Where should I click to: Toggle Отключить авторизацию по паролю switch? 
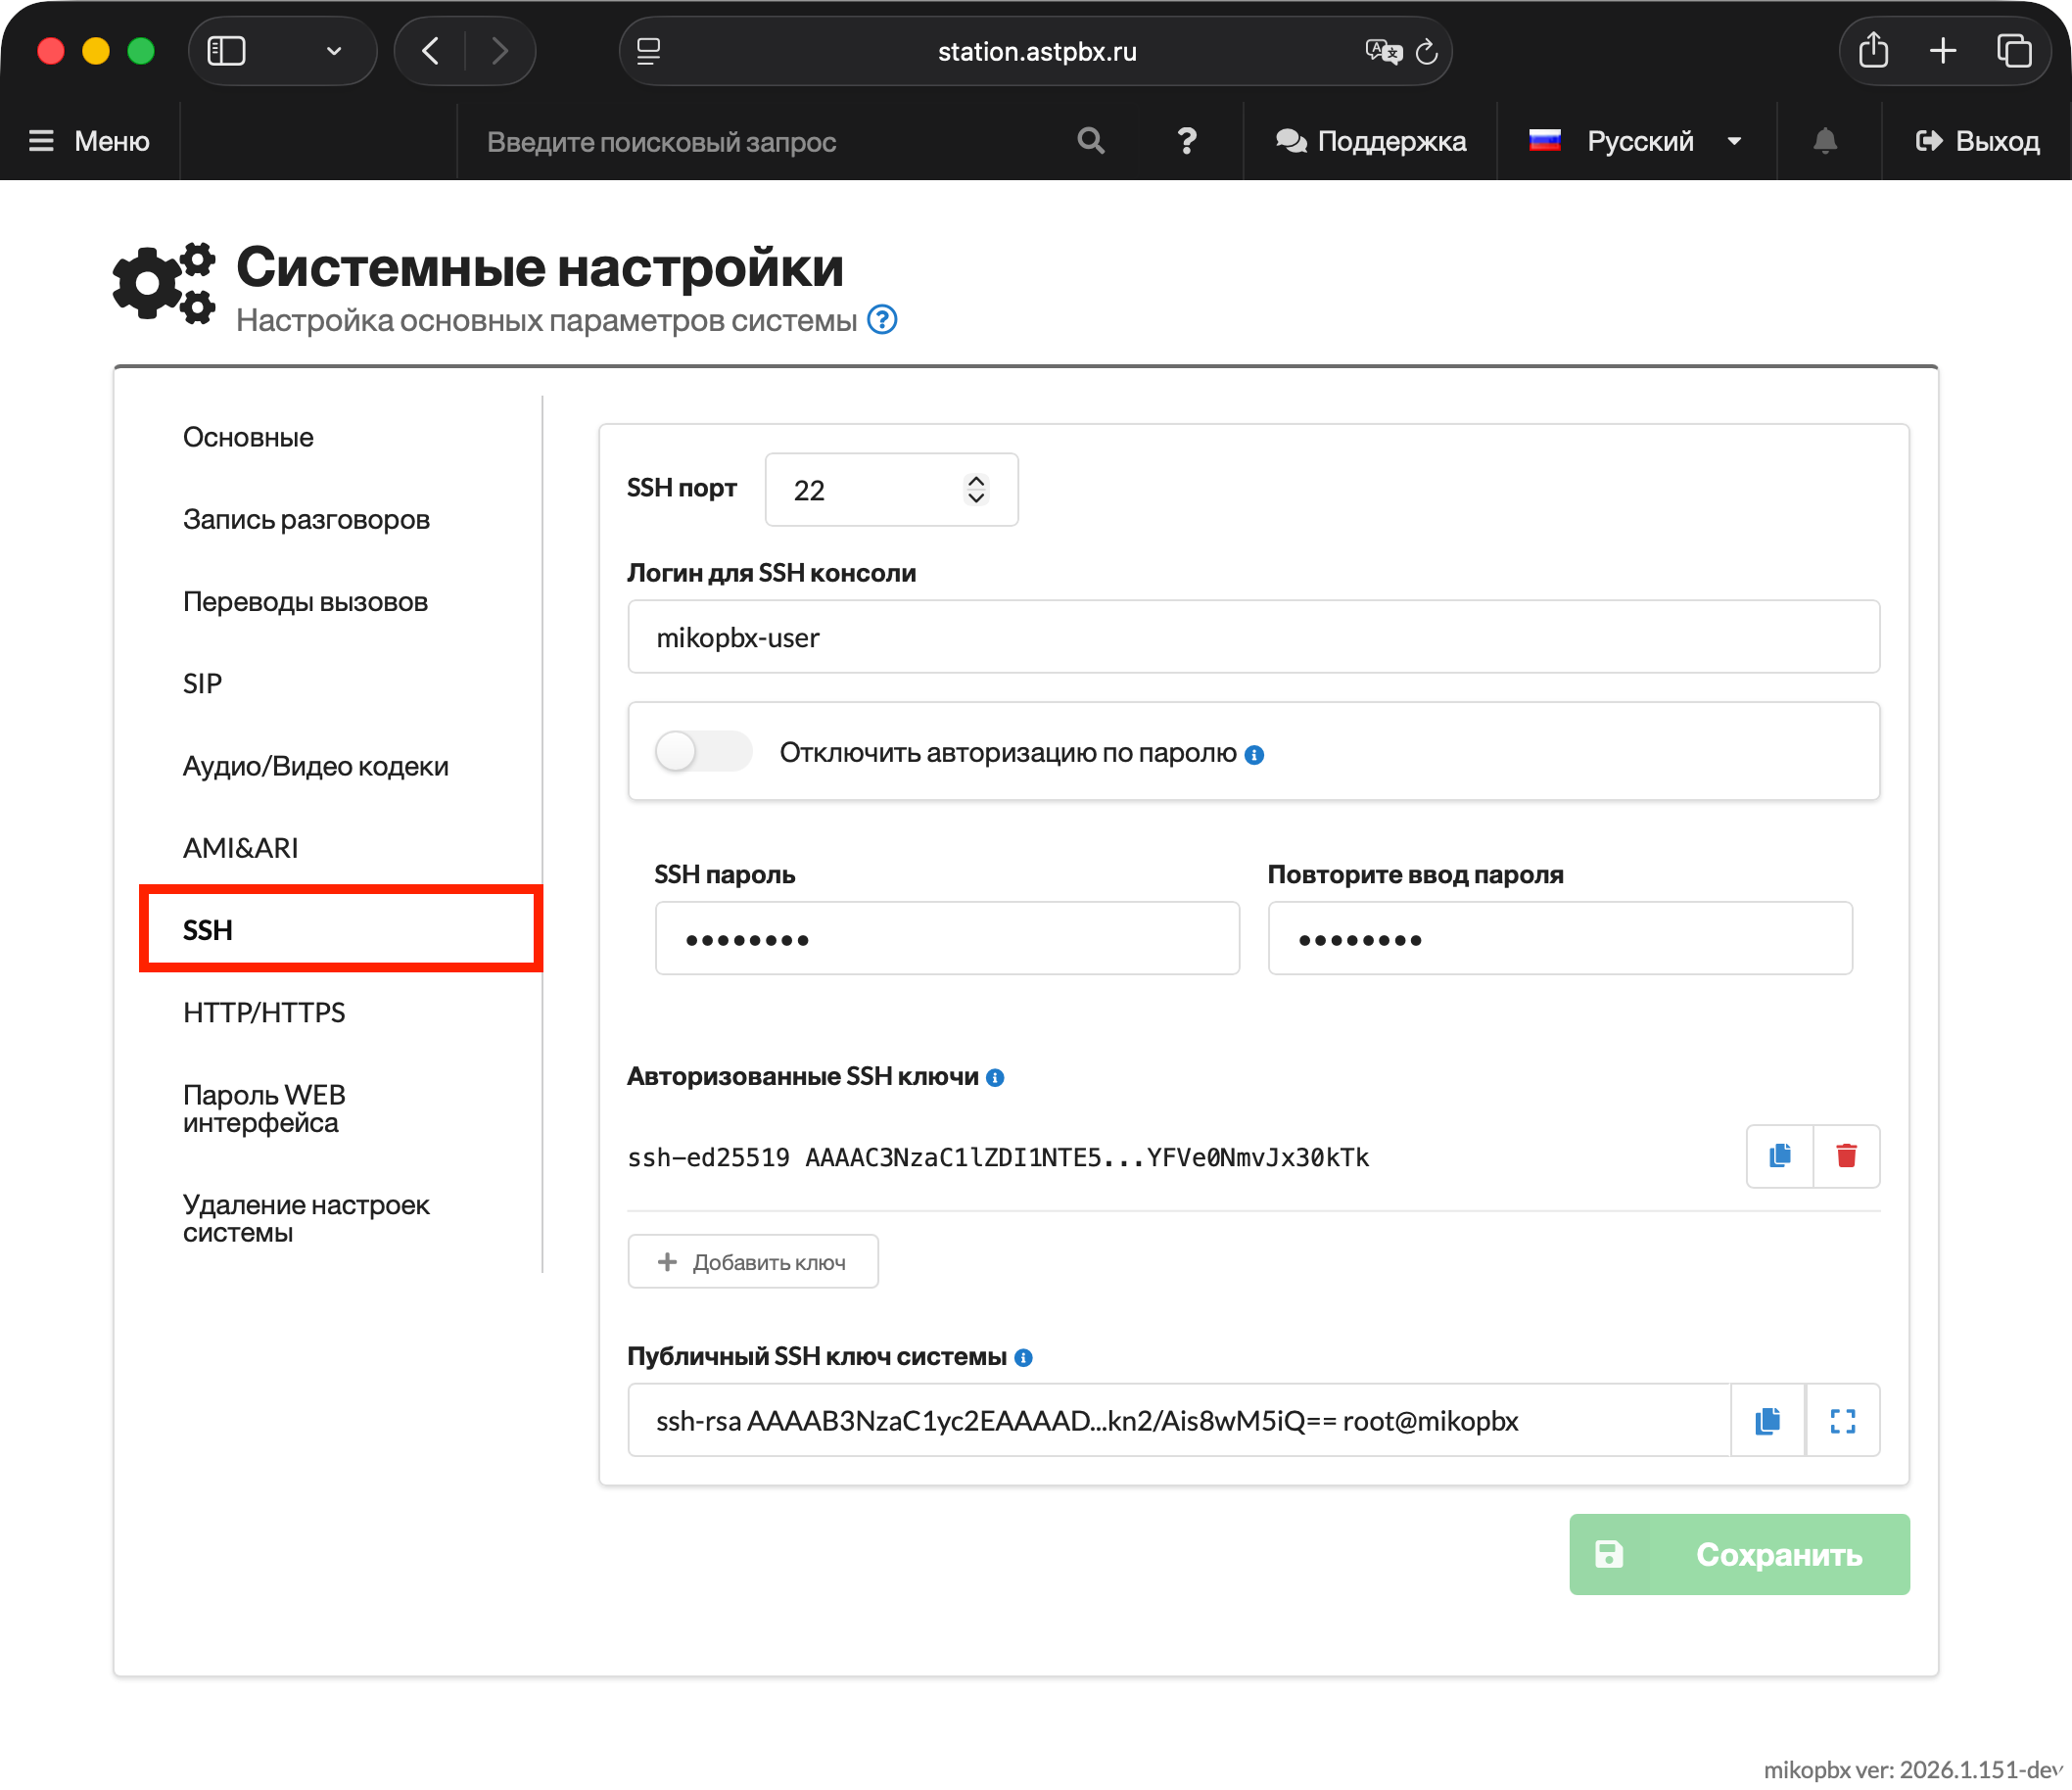[x=703, y=752]
